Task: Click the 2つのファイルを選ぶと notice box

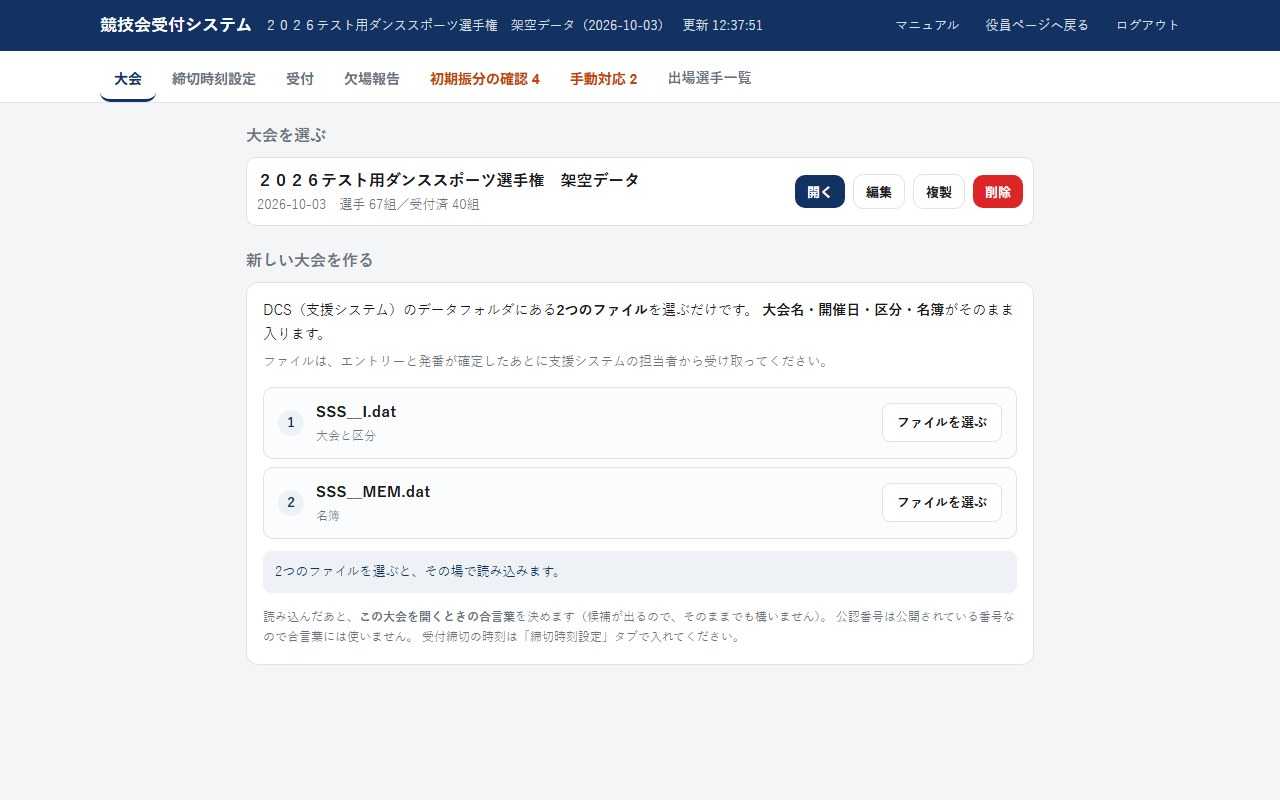Action: click(640, 572)
